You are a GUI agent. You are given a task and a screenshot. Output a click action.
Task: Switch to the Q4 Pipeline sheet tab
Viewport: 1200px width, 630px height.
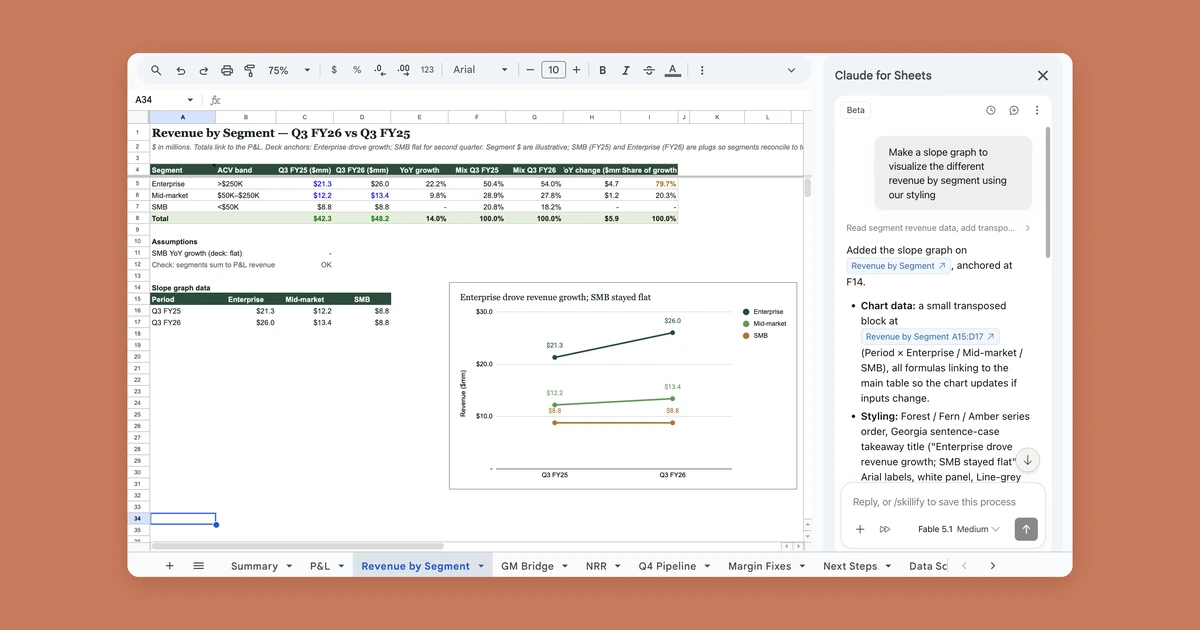667,566
